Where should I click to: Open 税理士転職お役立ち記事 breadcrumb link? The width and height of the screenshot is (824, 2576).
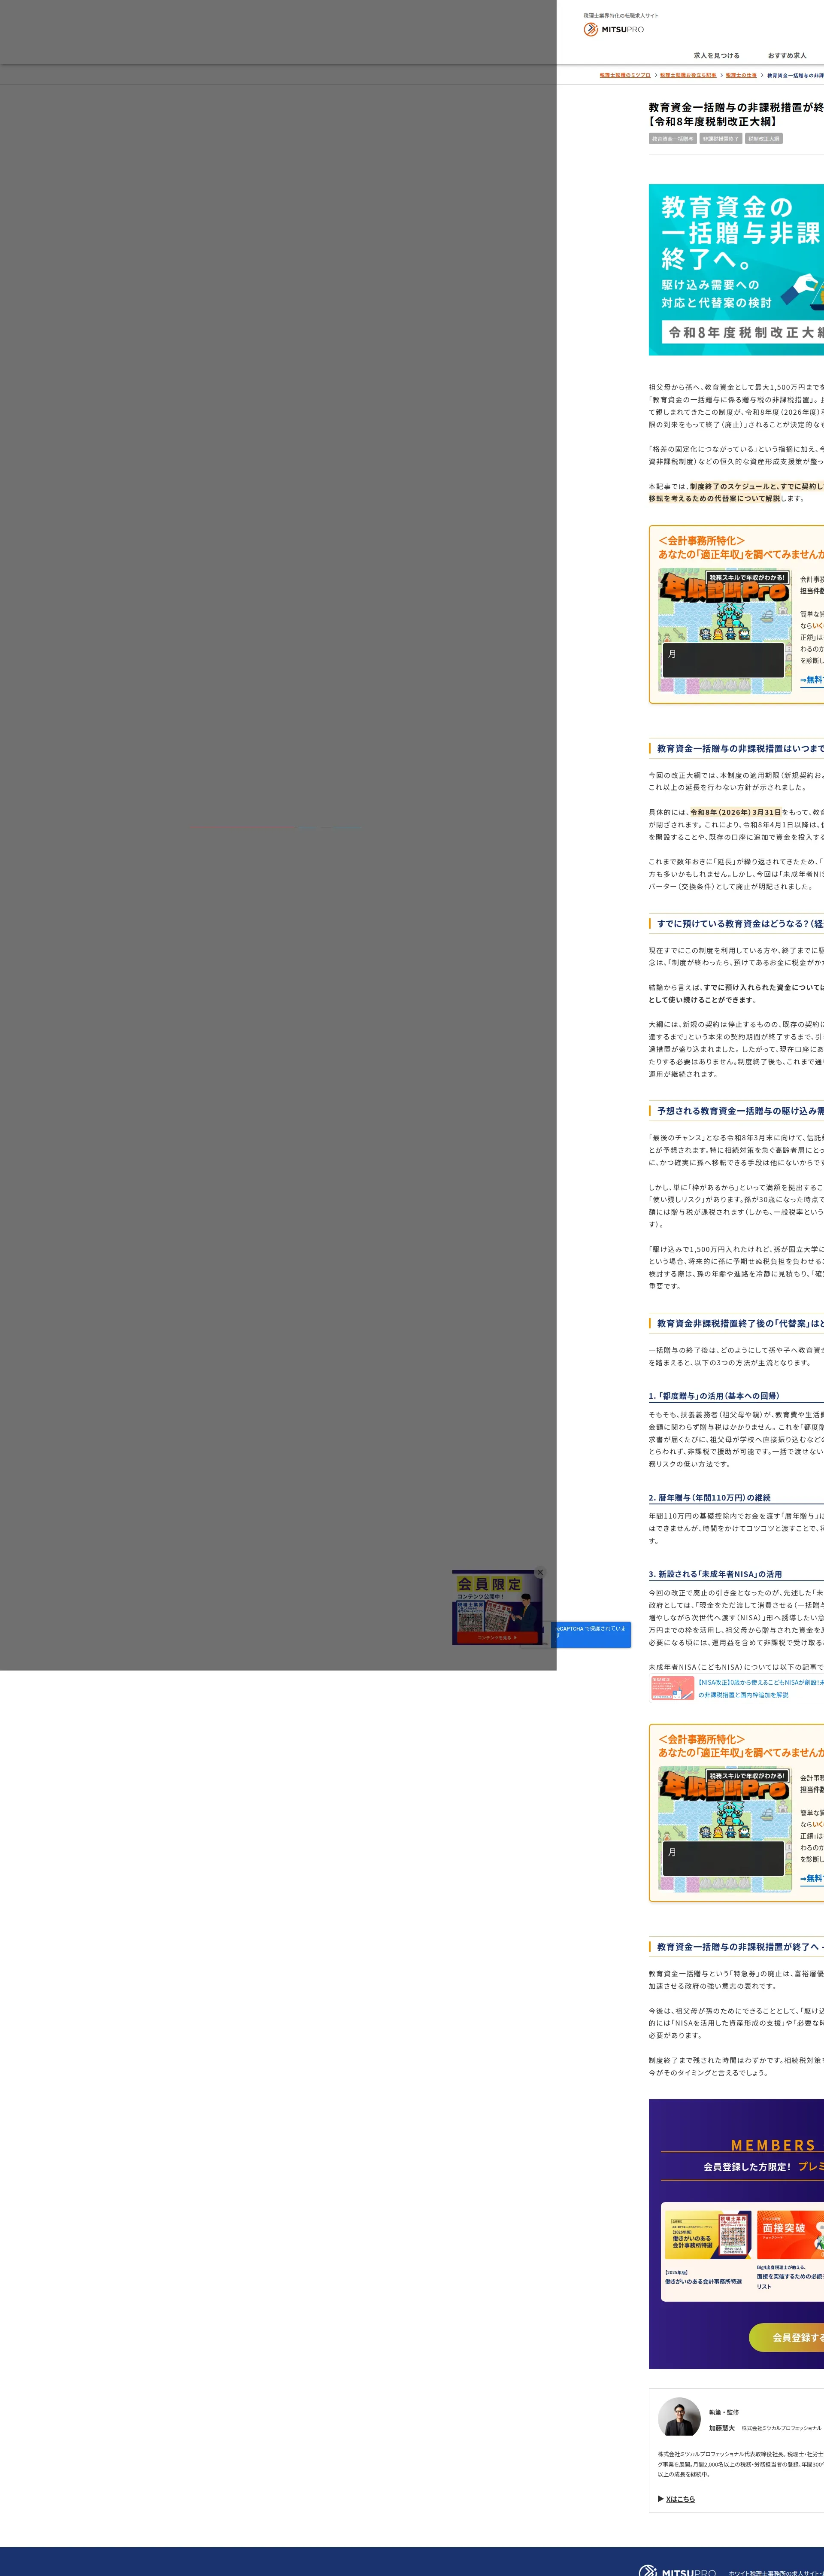[x=688, y=75]
